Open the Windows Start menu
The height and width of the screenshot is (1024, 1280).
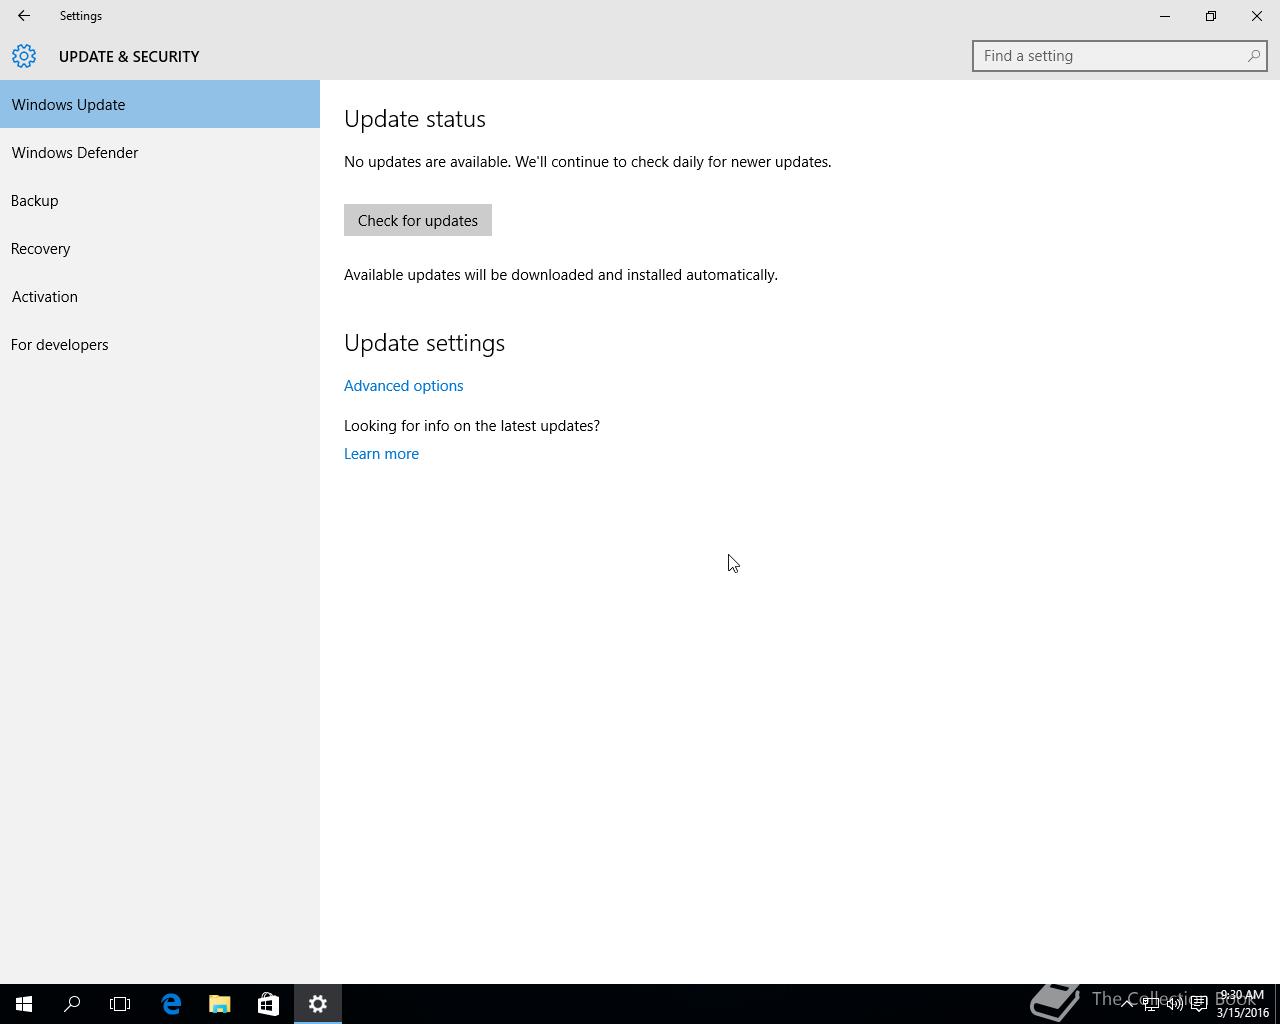(24, 1004)
